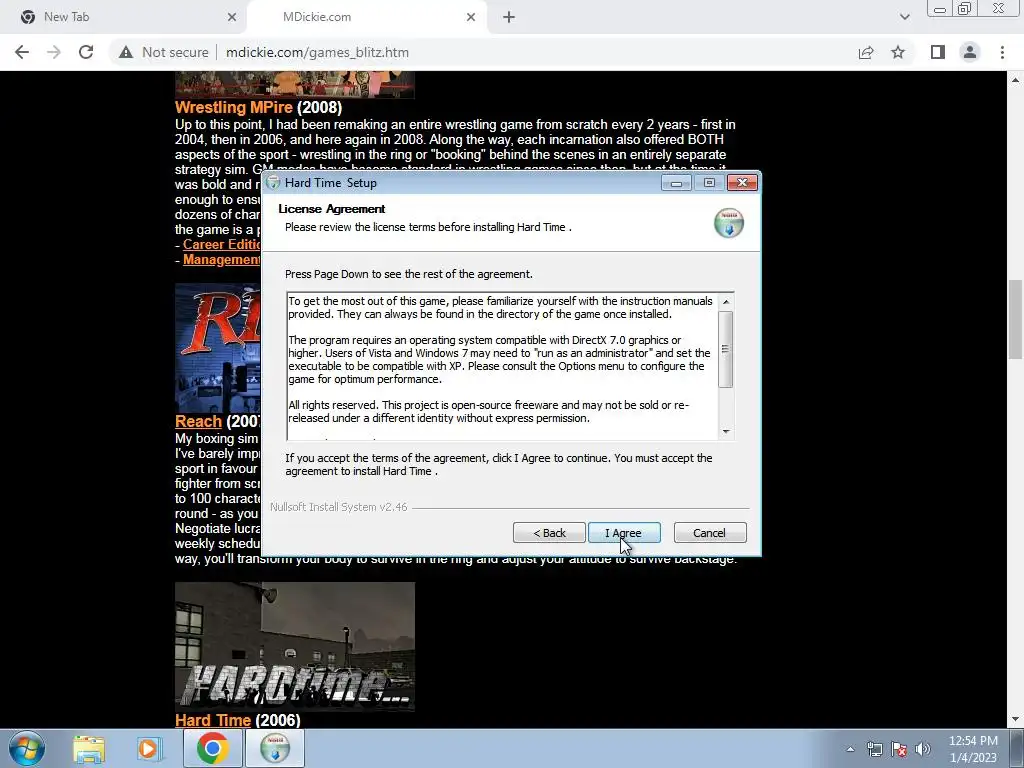Click page scrollbar down arrow
Image resolution: width=1024 pixels, height=768 pixels.
click(x=1015, y=719)
